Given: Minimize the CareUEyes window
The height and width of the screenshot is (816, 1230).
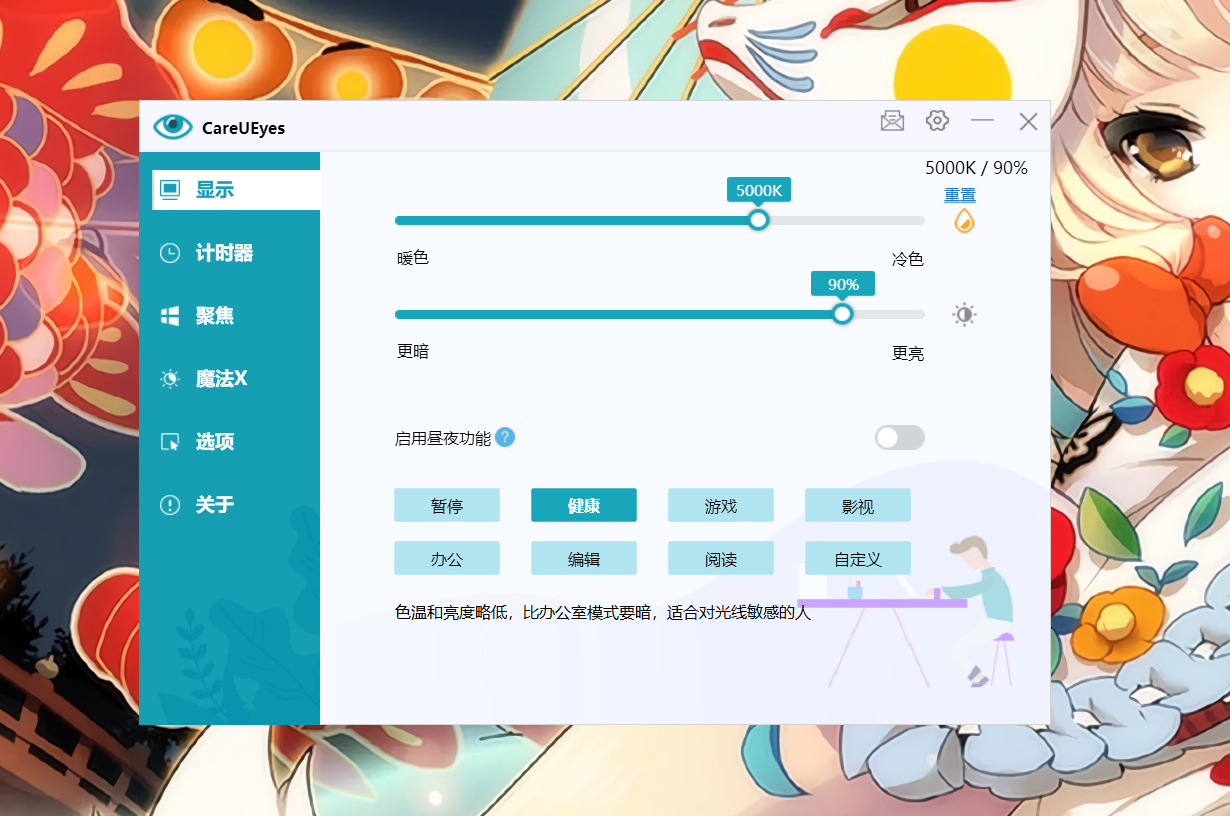Looking at the screenshot, I should click(x=982, y=121).
